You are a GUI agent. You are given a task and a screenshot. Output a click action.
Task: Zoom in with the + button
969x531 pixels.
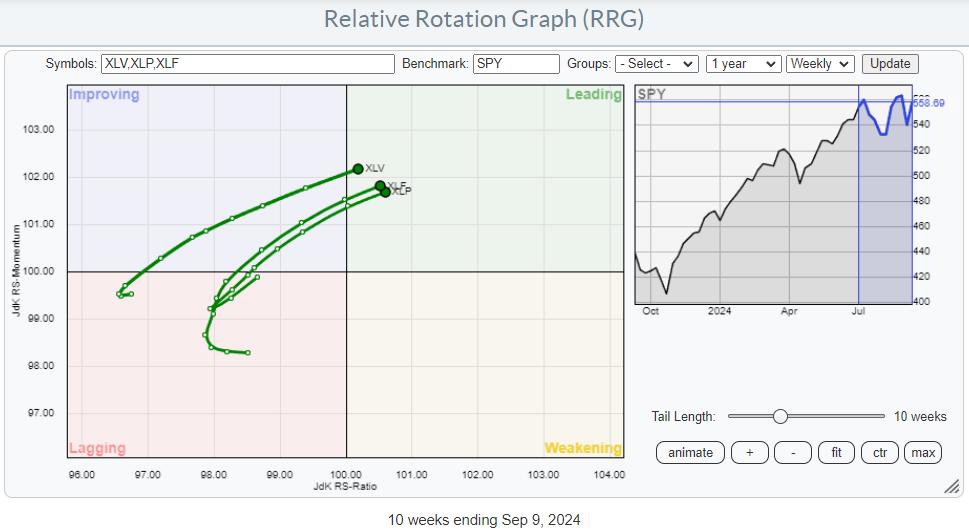coord(749,453)
